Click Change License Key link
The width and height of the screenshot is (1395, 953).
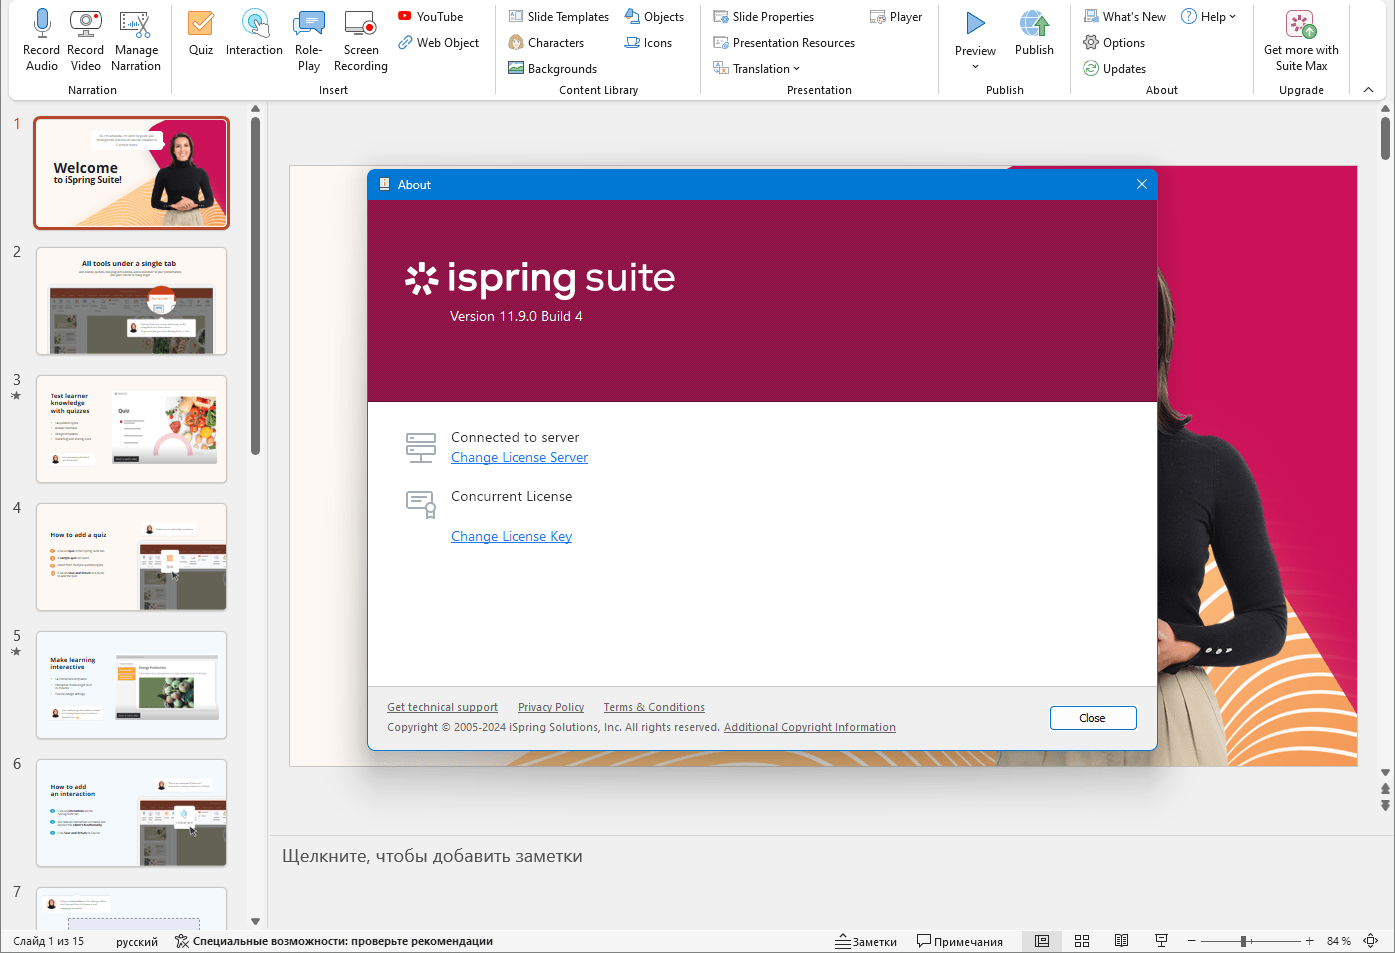coord(511,537)
